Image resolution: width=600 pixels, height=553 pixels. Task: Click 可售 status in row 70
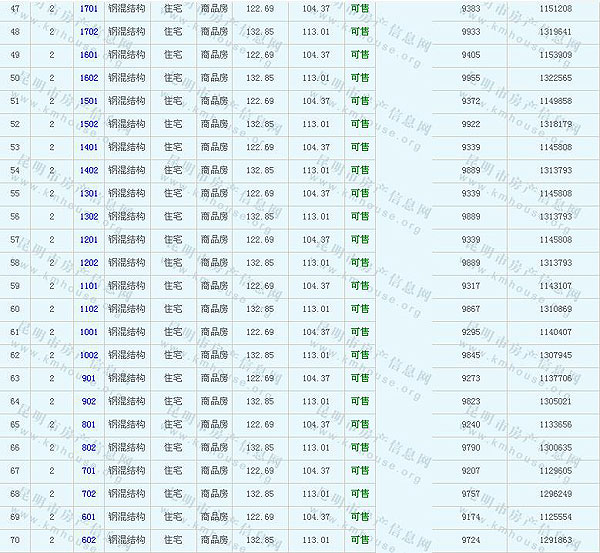pos(360,540)
